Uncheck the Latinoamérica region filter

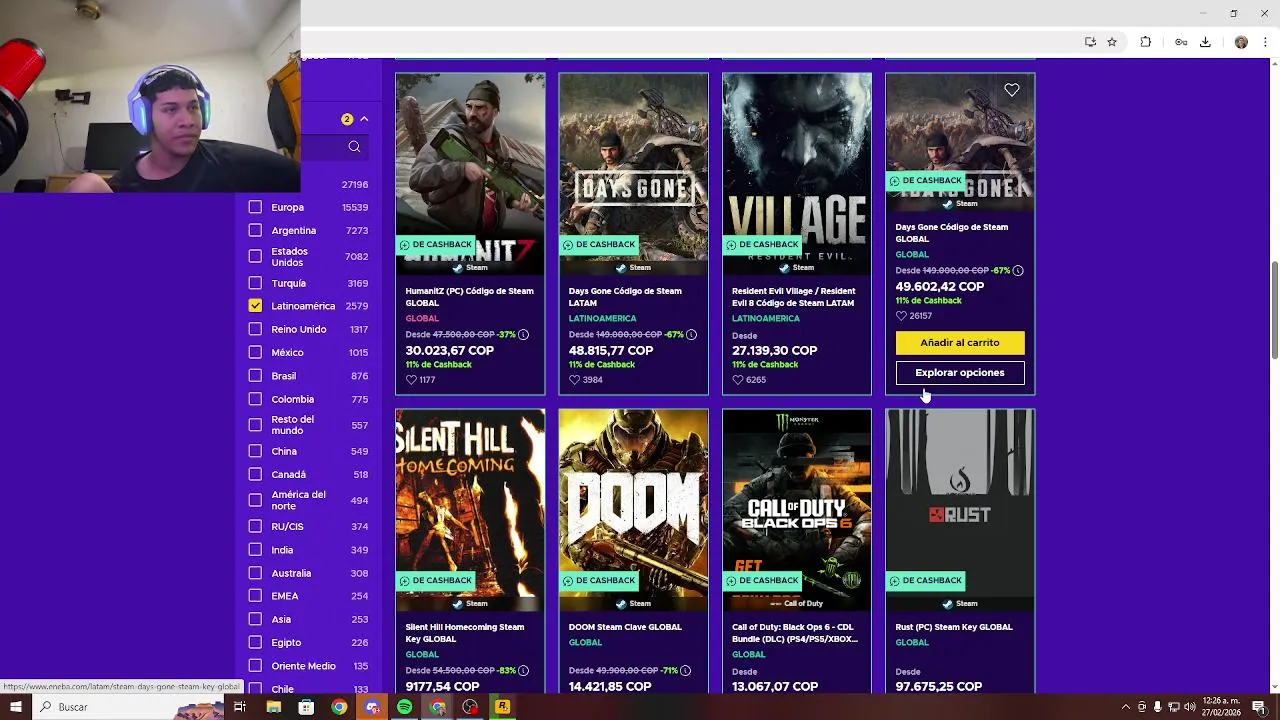click(x=255, y=306)
